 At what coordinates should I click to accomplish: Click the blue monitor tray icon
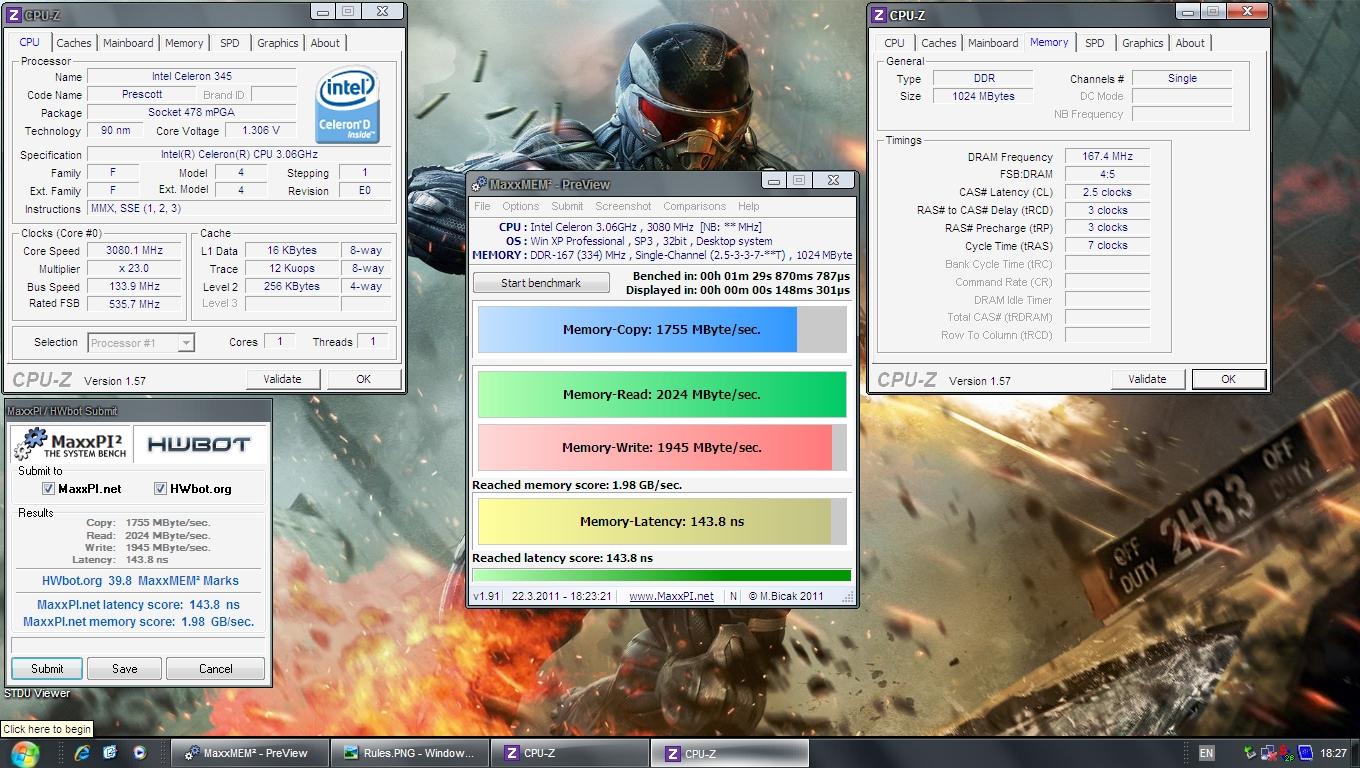1305,753
